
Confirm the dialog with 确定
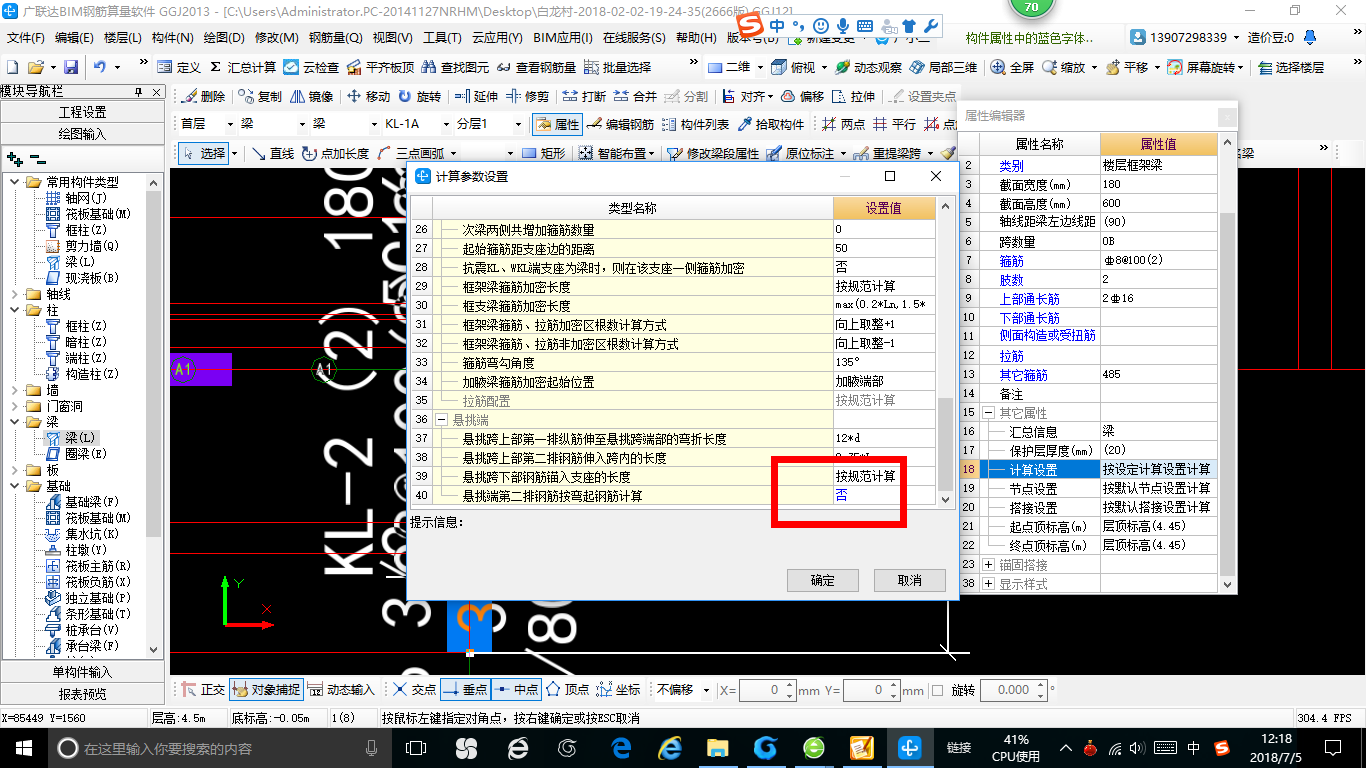pos(823,580)
